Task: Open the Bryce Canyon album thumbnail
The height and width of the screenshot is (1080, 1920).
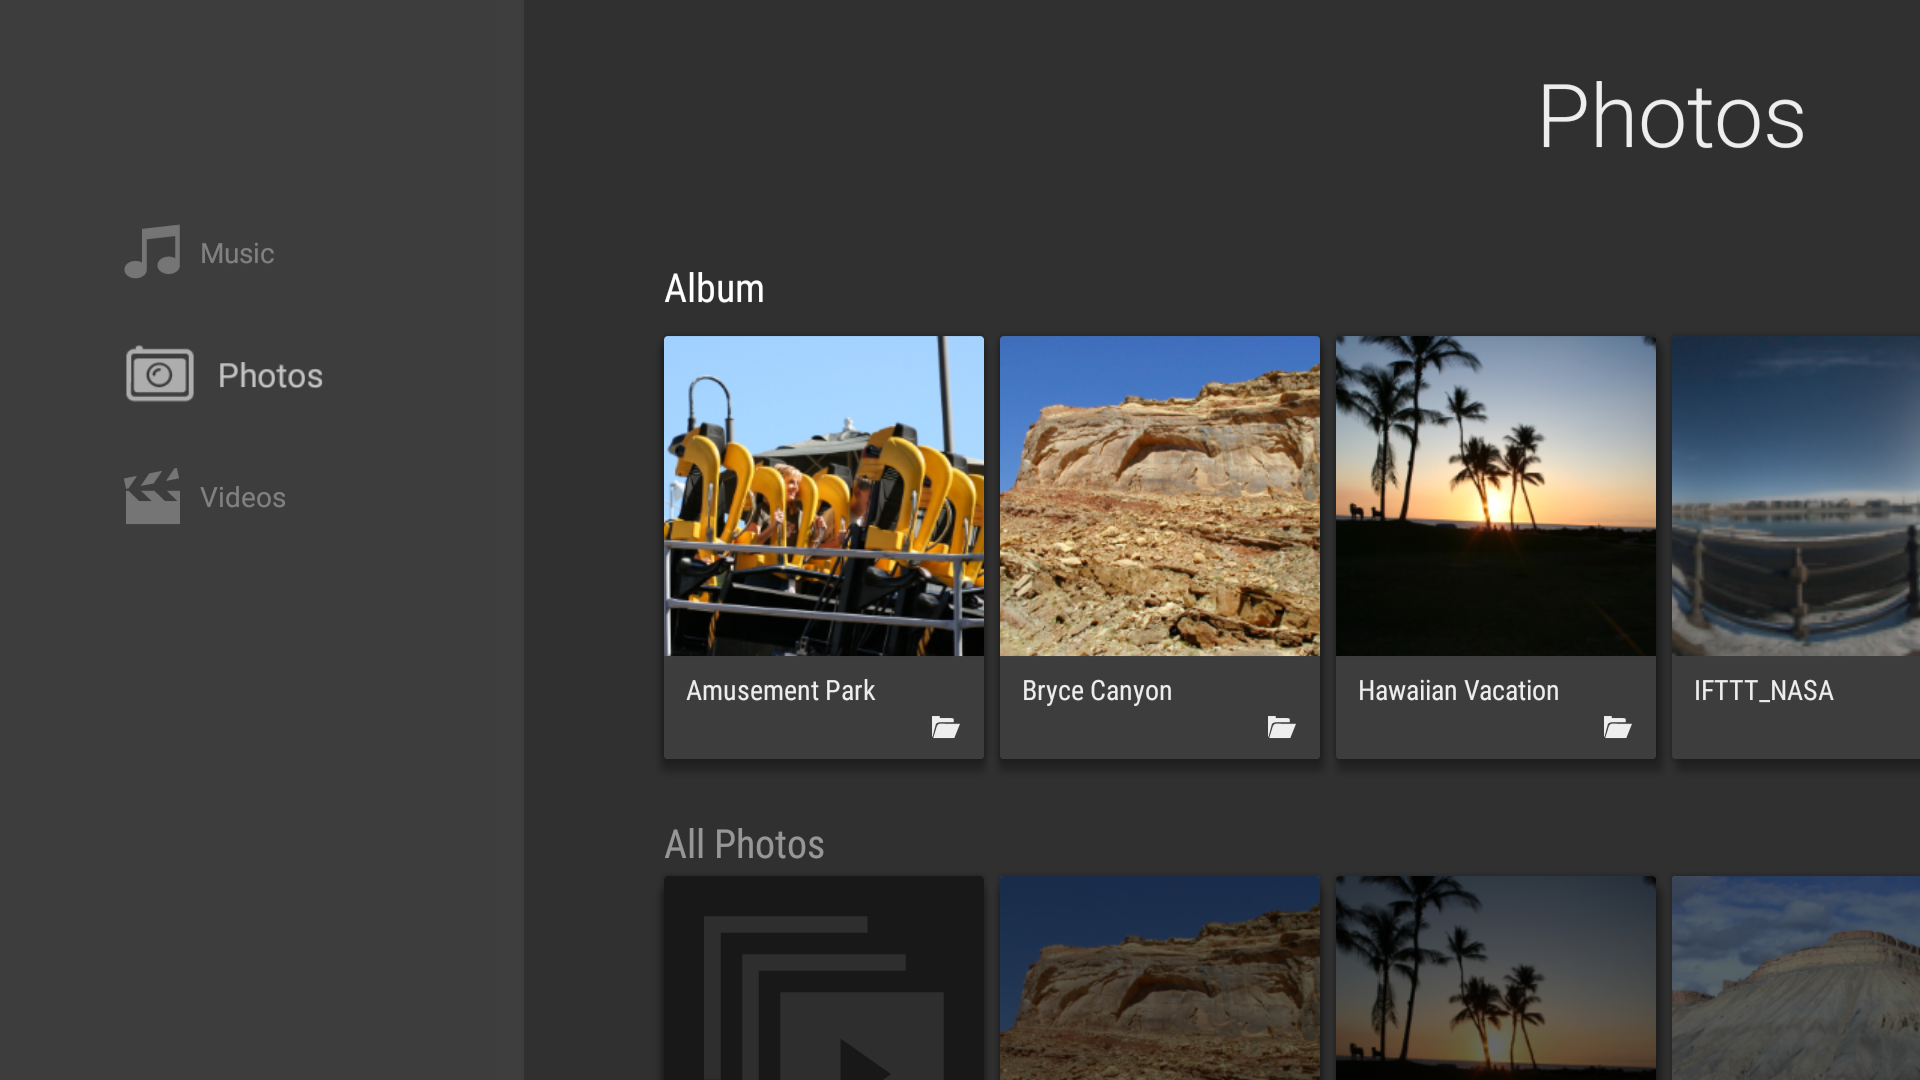Action: pos(1160,496)
